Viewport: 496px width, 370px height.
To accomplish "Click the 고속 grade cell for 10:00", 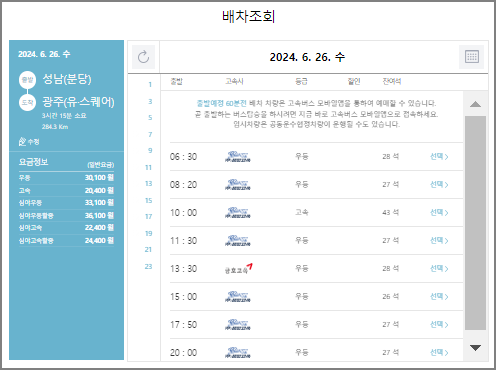I will pyautogui.click(x=302, y=212).
